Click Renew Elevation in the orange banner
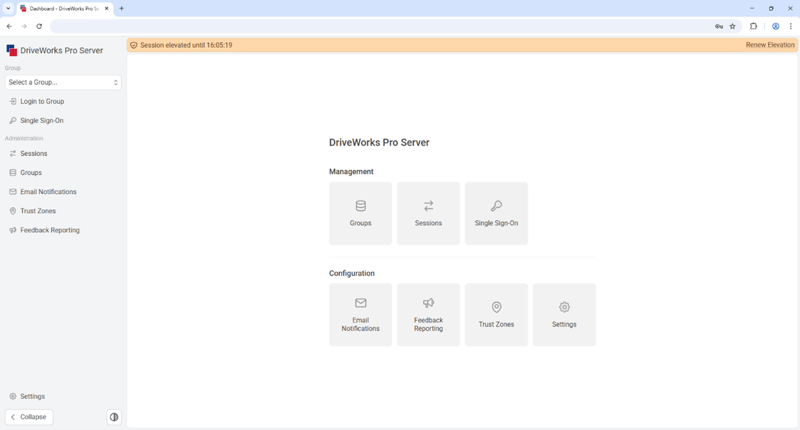Image resolution: width=800 pixels, height=430 pixels. click(x=770, y=45)
